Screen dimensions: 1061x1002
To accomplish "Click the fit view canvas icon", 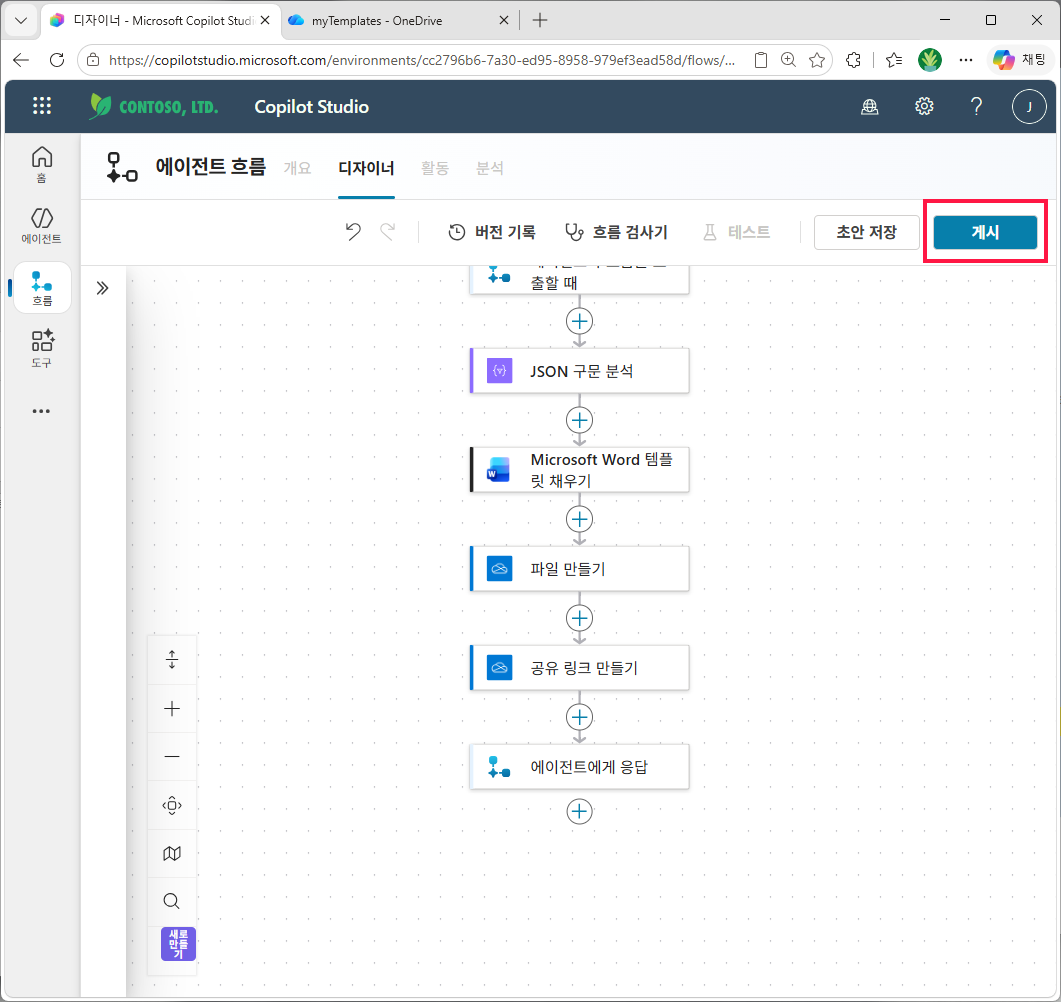I will click(172, 805).
